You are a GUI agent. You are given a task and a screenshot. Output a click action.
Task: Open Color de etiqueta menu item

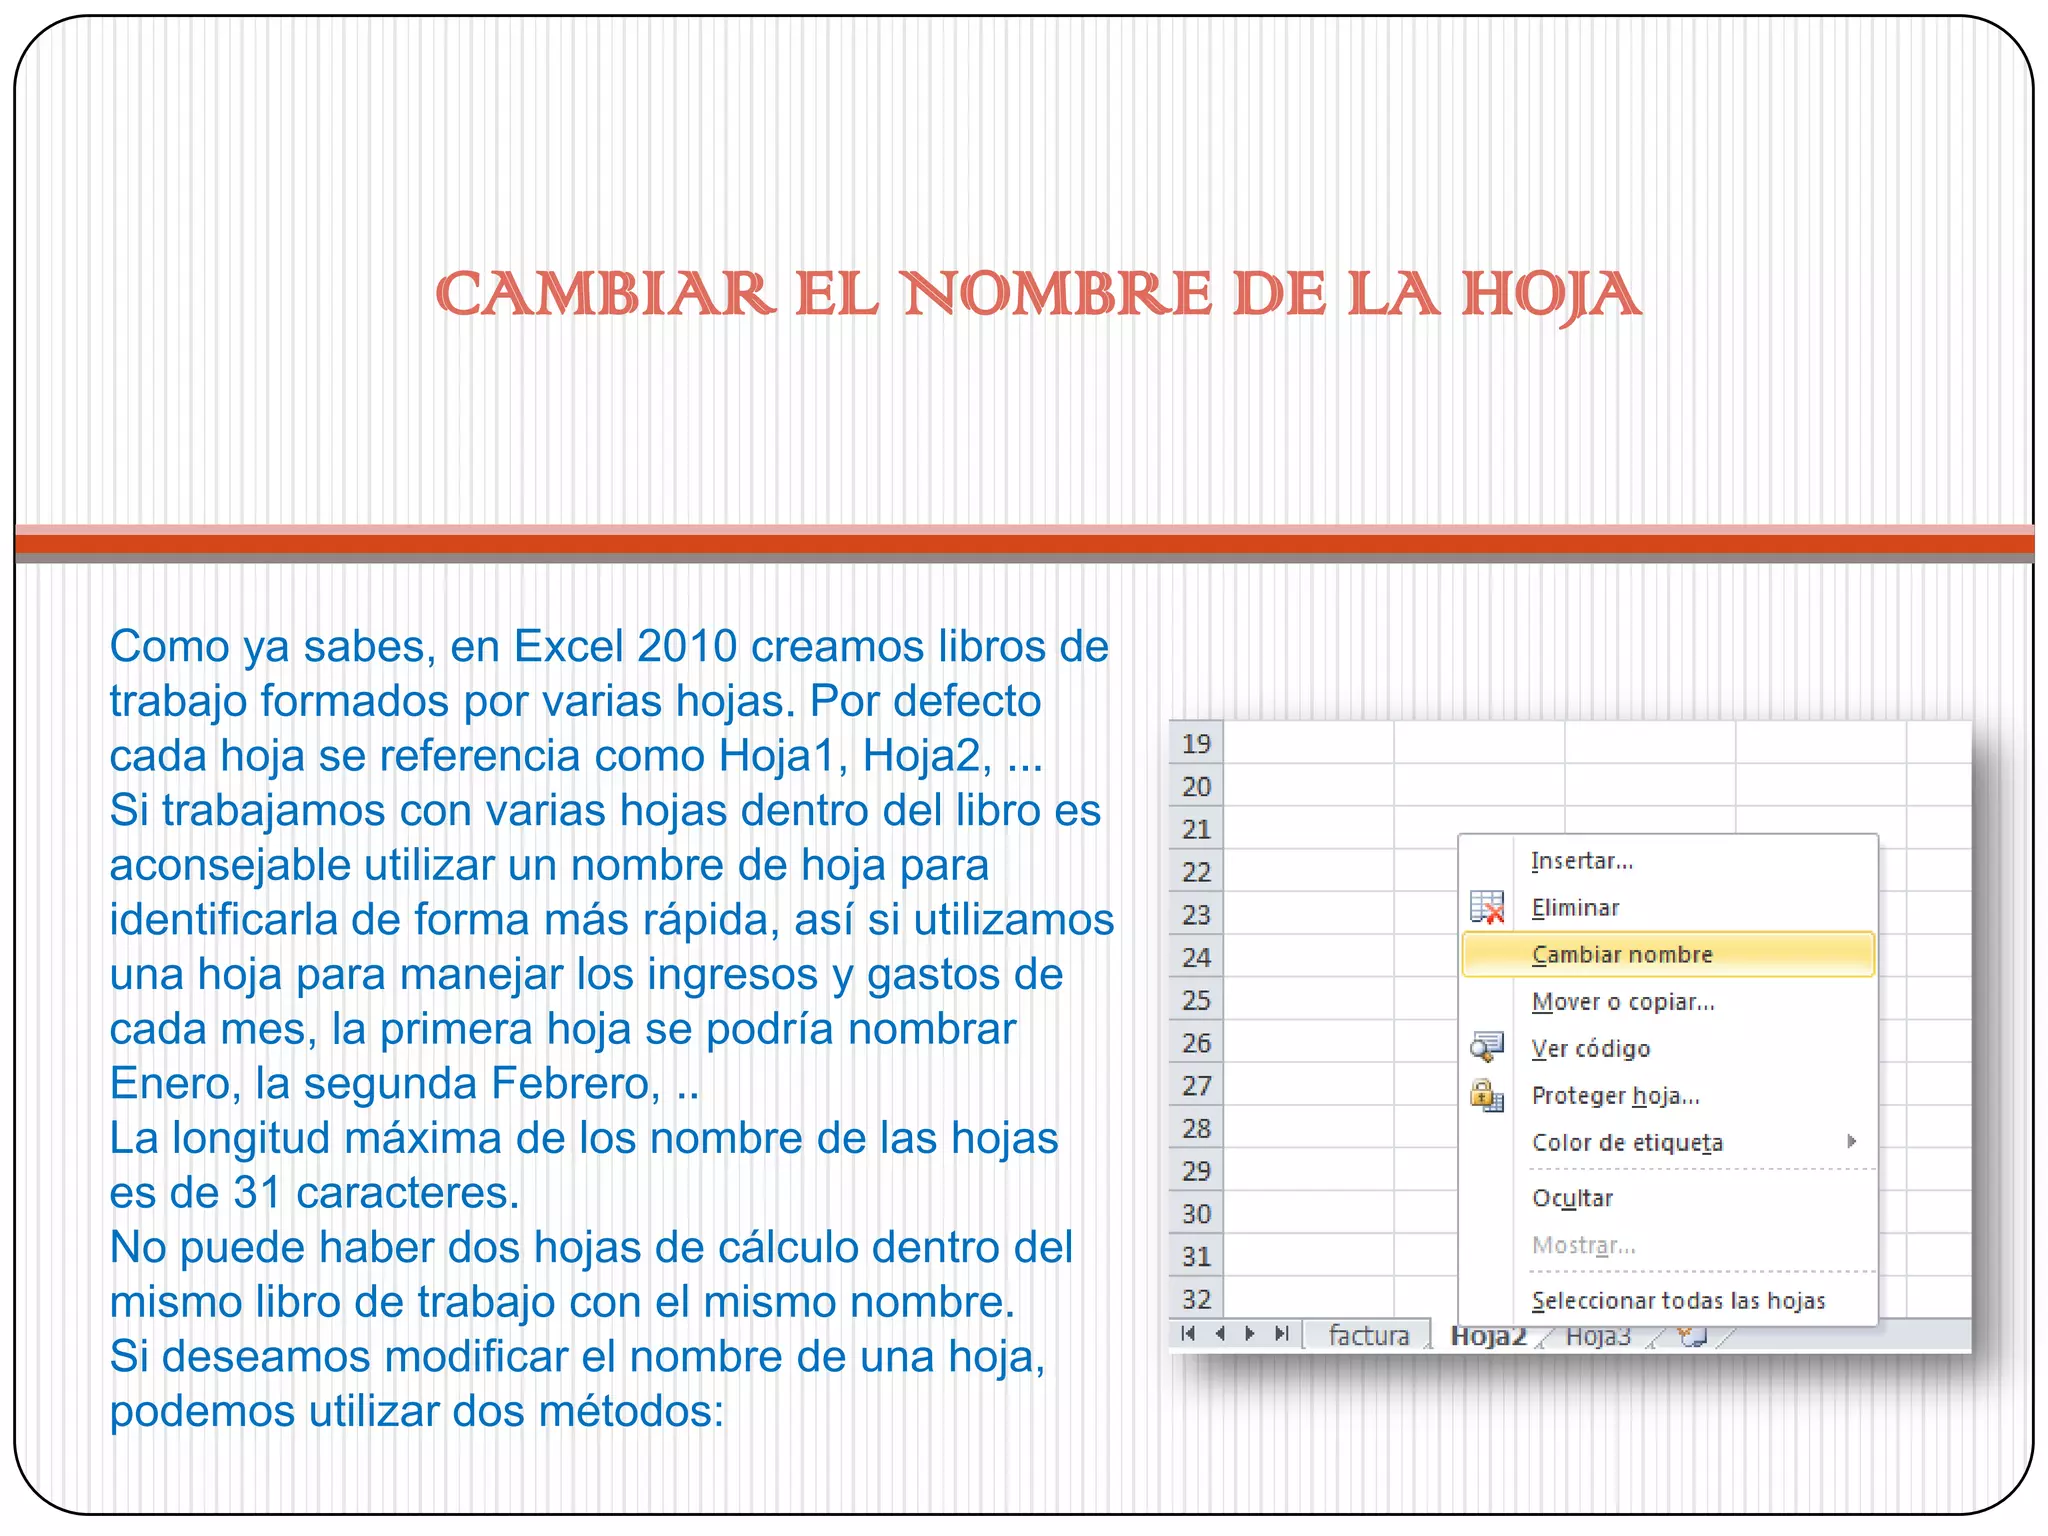[x=1667, y=1142]
